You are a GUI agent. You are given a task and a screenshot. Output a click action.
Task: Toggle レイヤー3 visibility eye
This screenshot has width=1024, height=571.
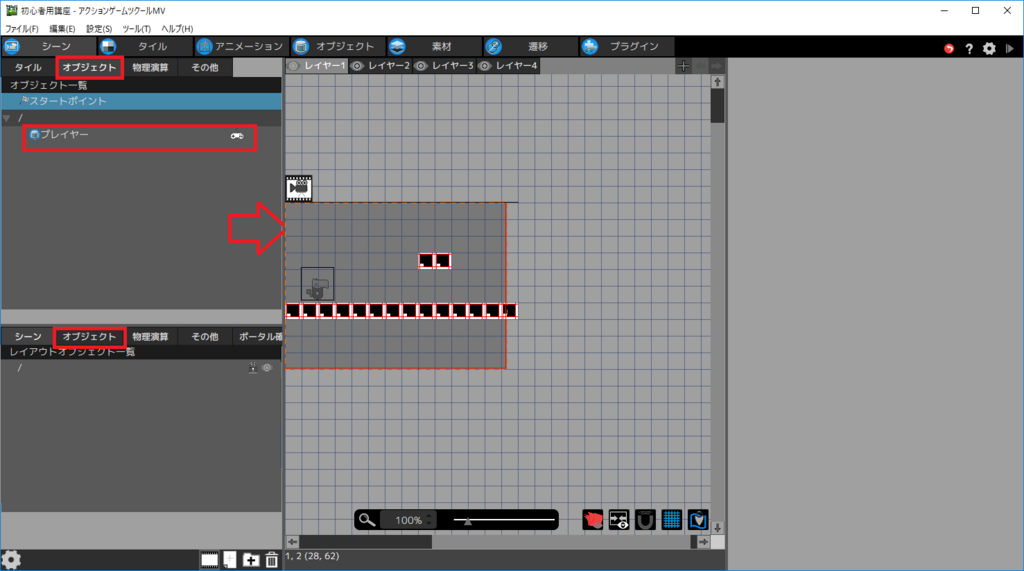pos(422,66)
